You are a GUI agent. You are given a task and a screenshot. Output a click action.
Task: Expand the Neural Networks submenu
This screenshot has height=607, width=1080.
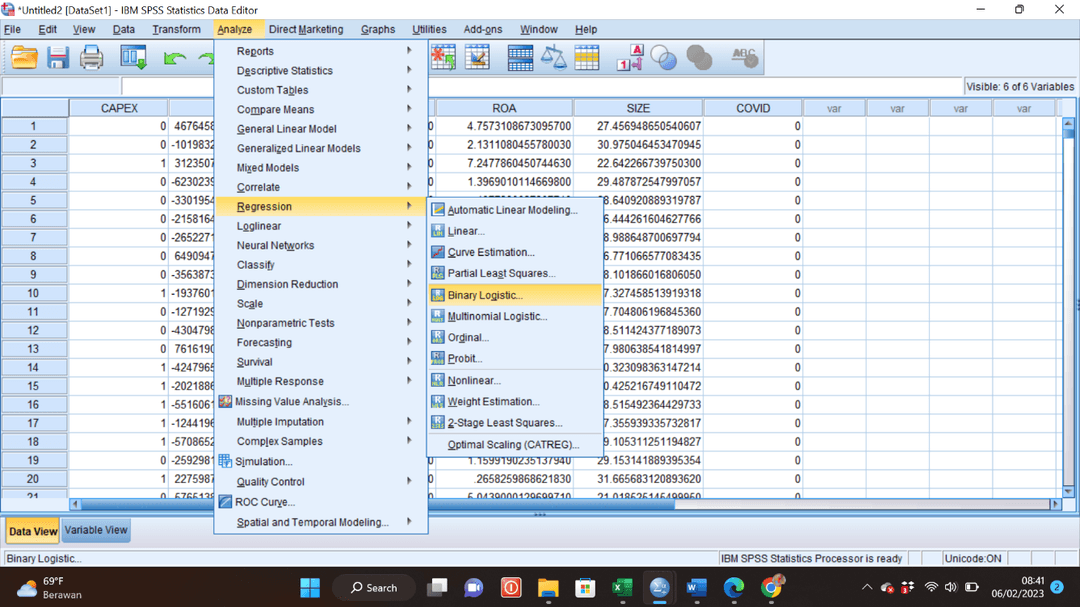coord(321,245)
